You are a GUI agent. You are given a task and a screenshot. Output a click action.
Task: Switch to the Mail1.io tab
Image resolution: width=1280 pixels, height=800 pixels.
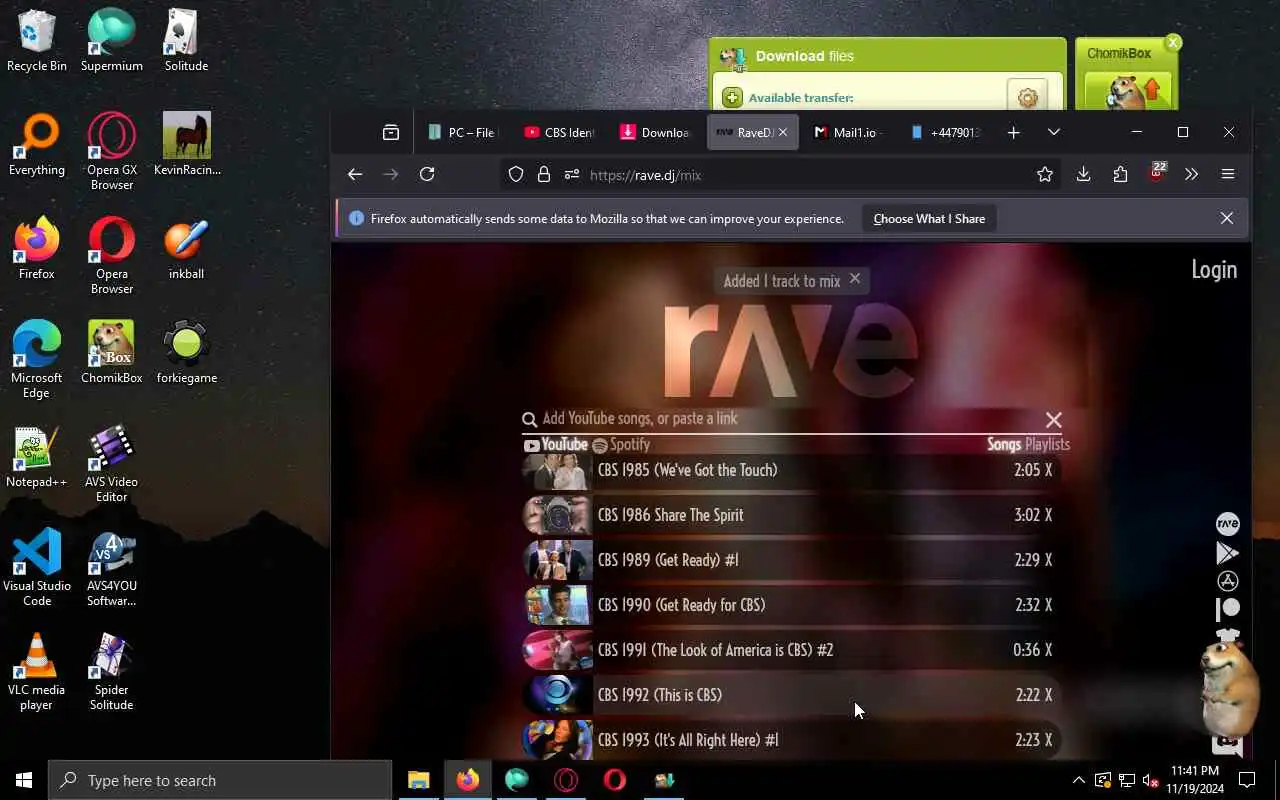tap(848, 132)
